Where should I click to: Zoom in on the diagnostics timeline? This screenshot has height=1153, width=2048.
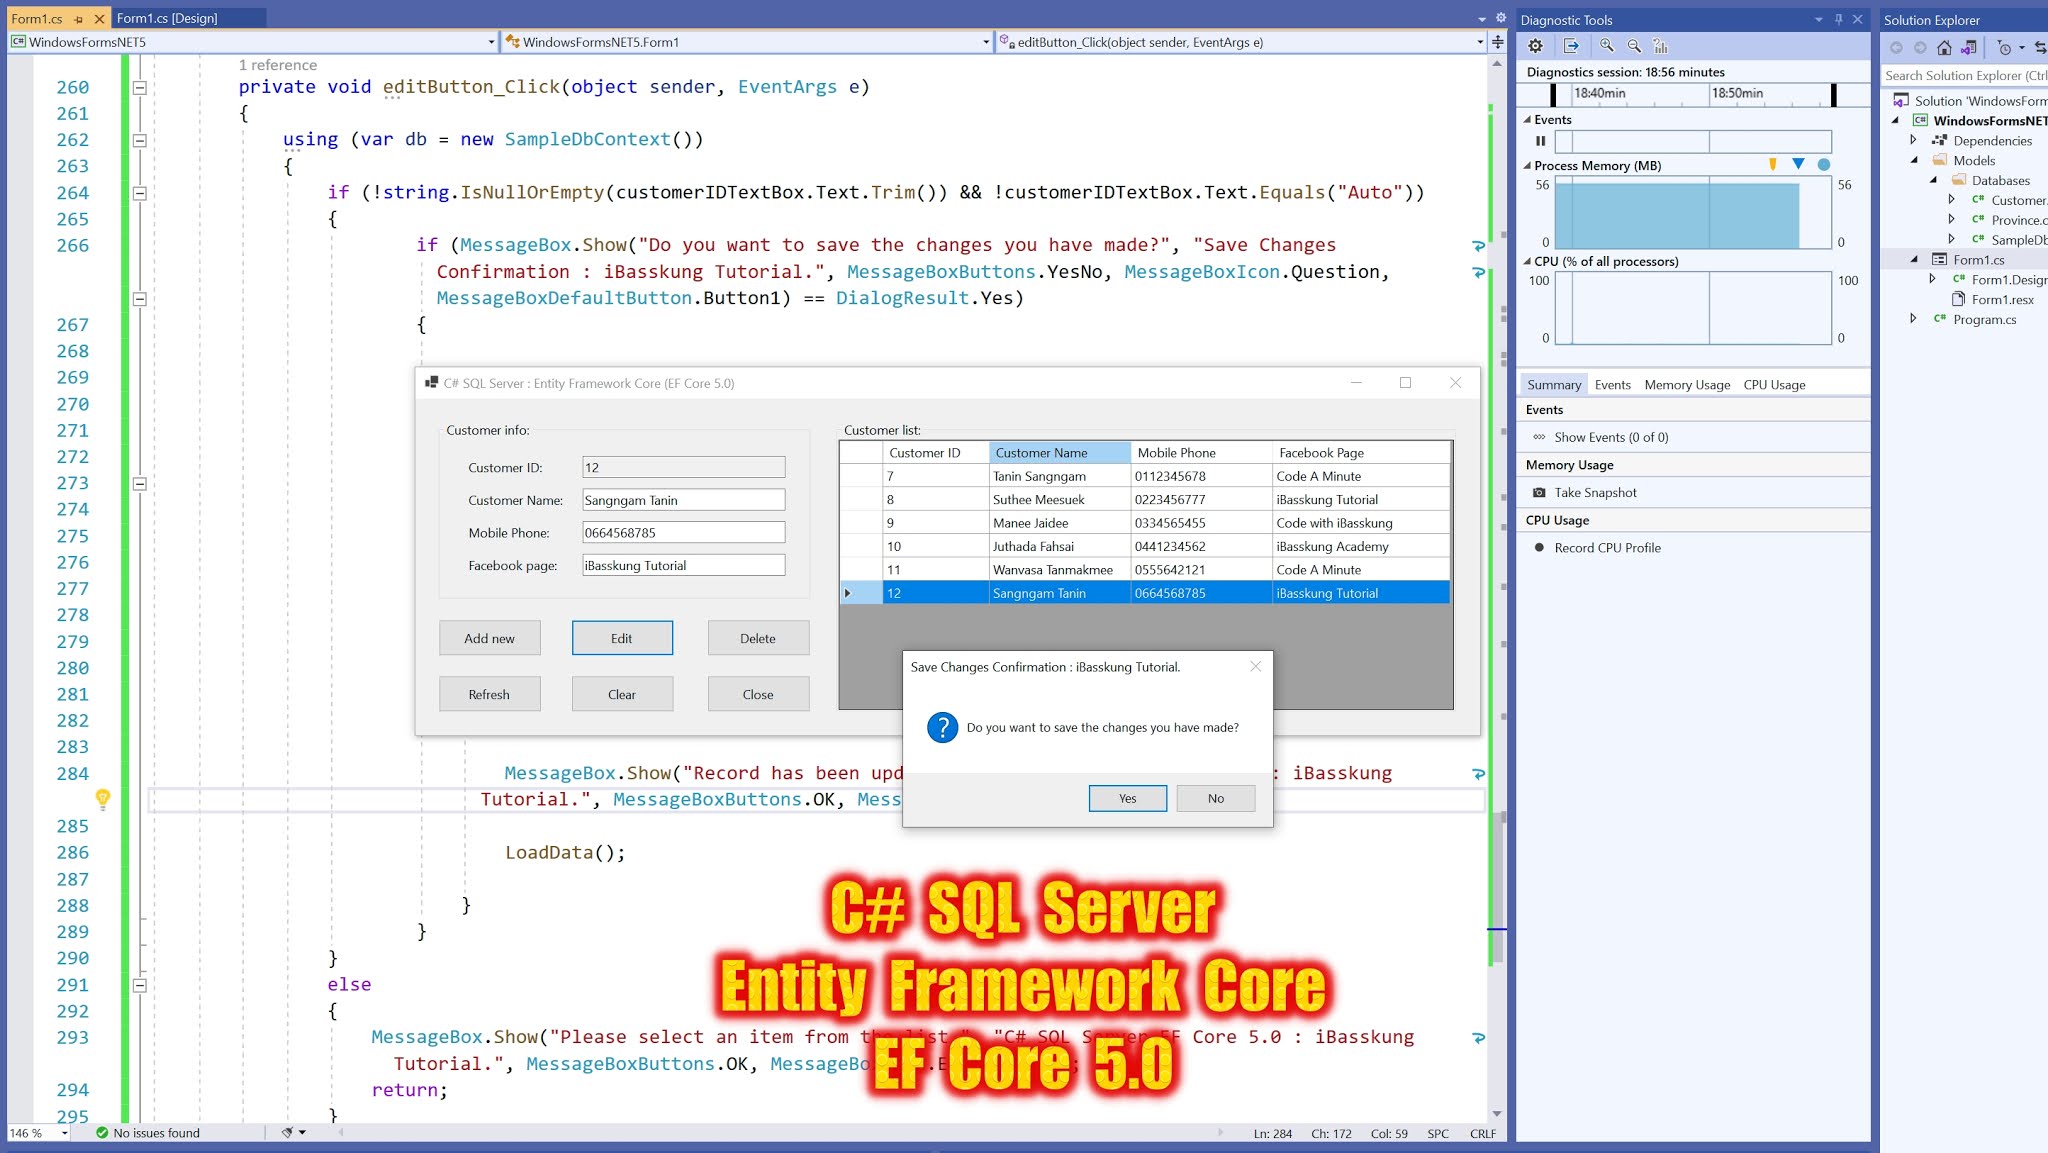[1607, 46]
